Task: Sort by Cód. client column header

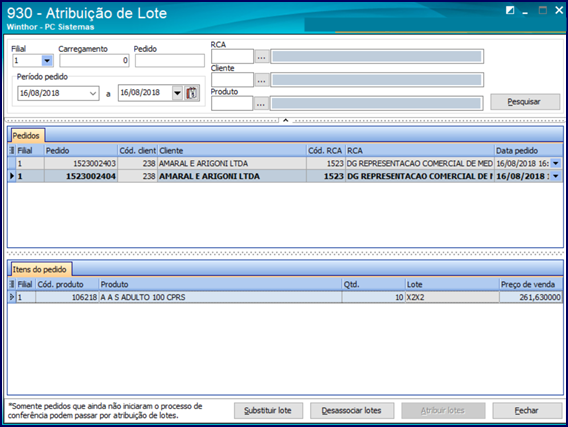Action: (138, 150)
